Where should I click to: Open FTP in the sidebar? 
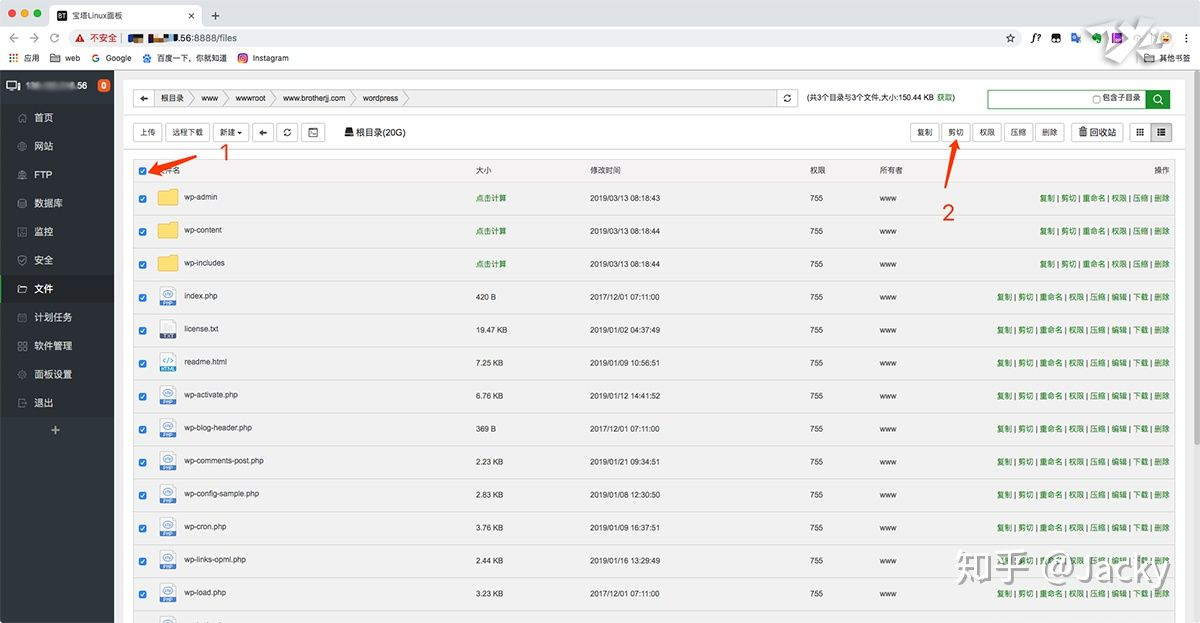[43, 175]
